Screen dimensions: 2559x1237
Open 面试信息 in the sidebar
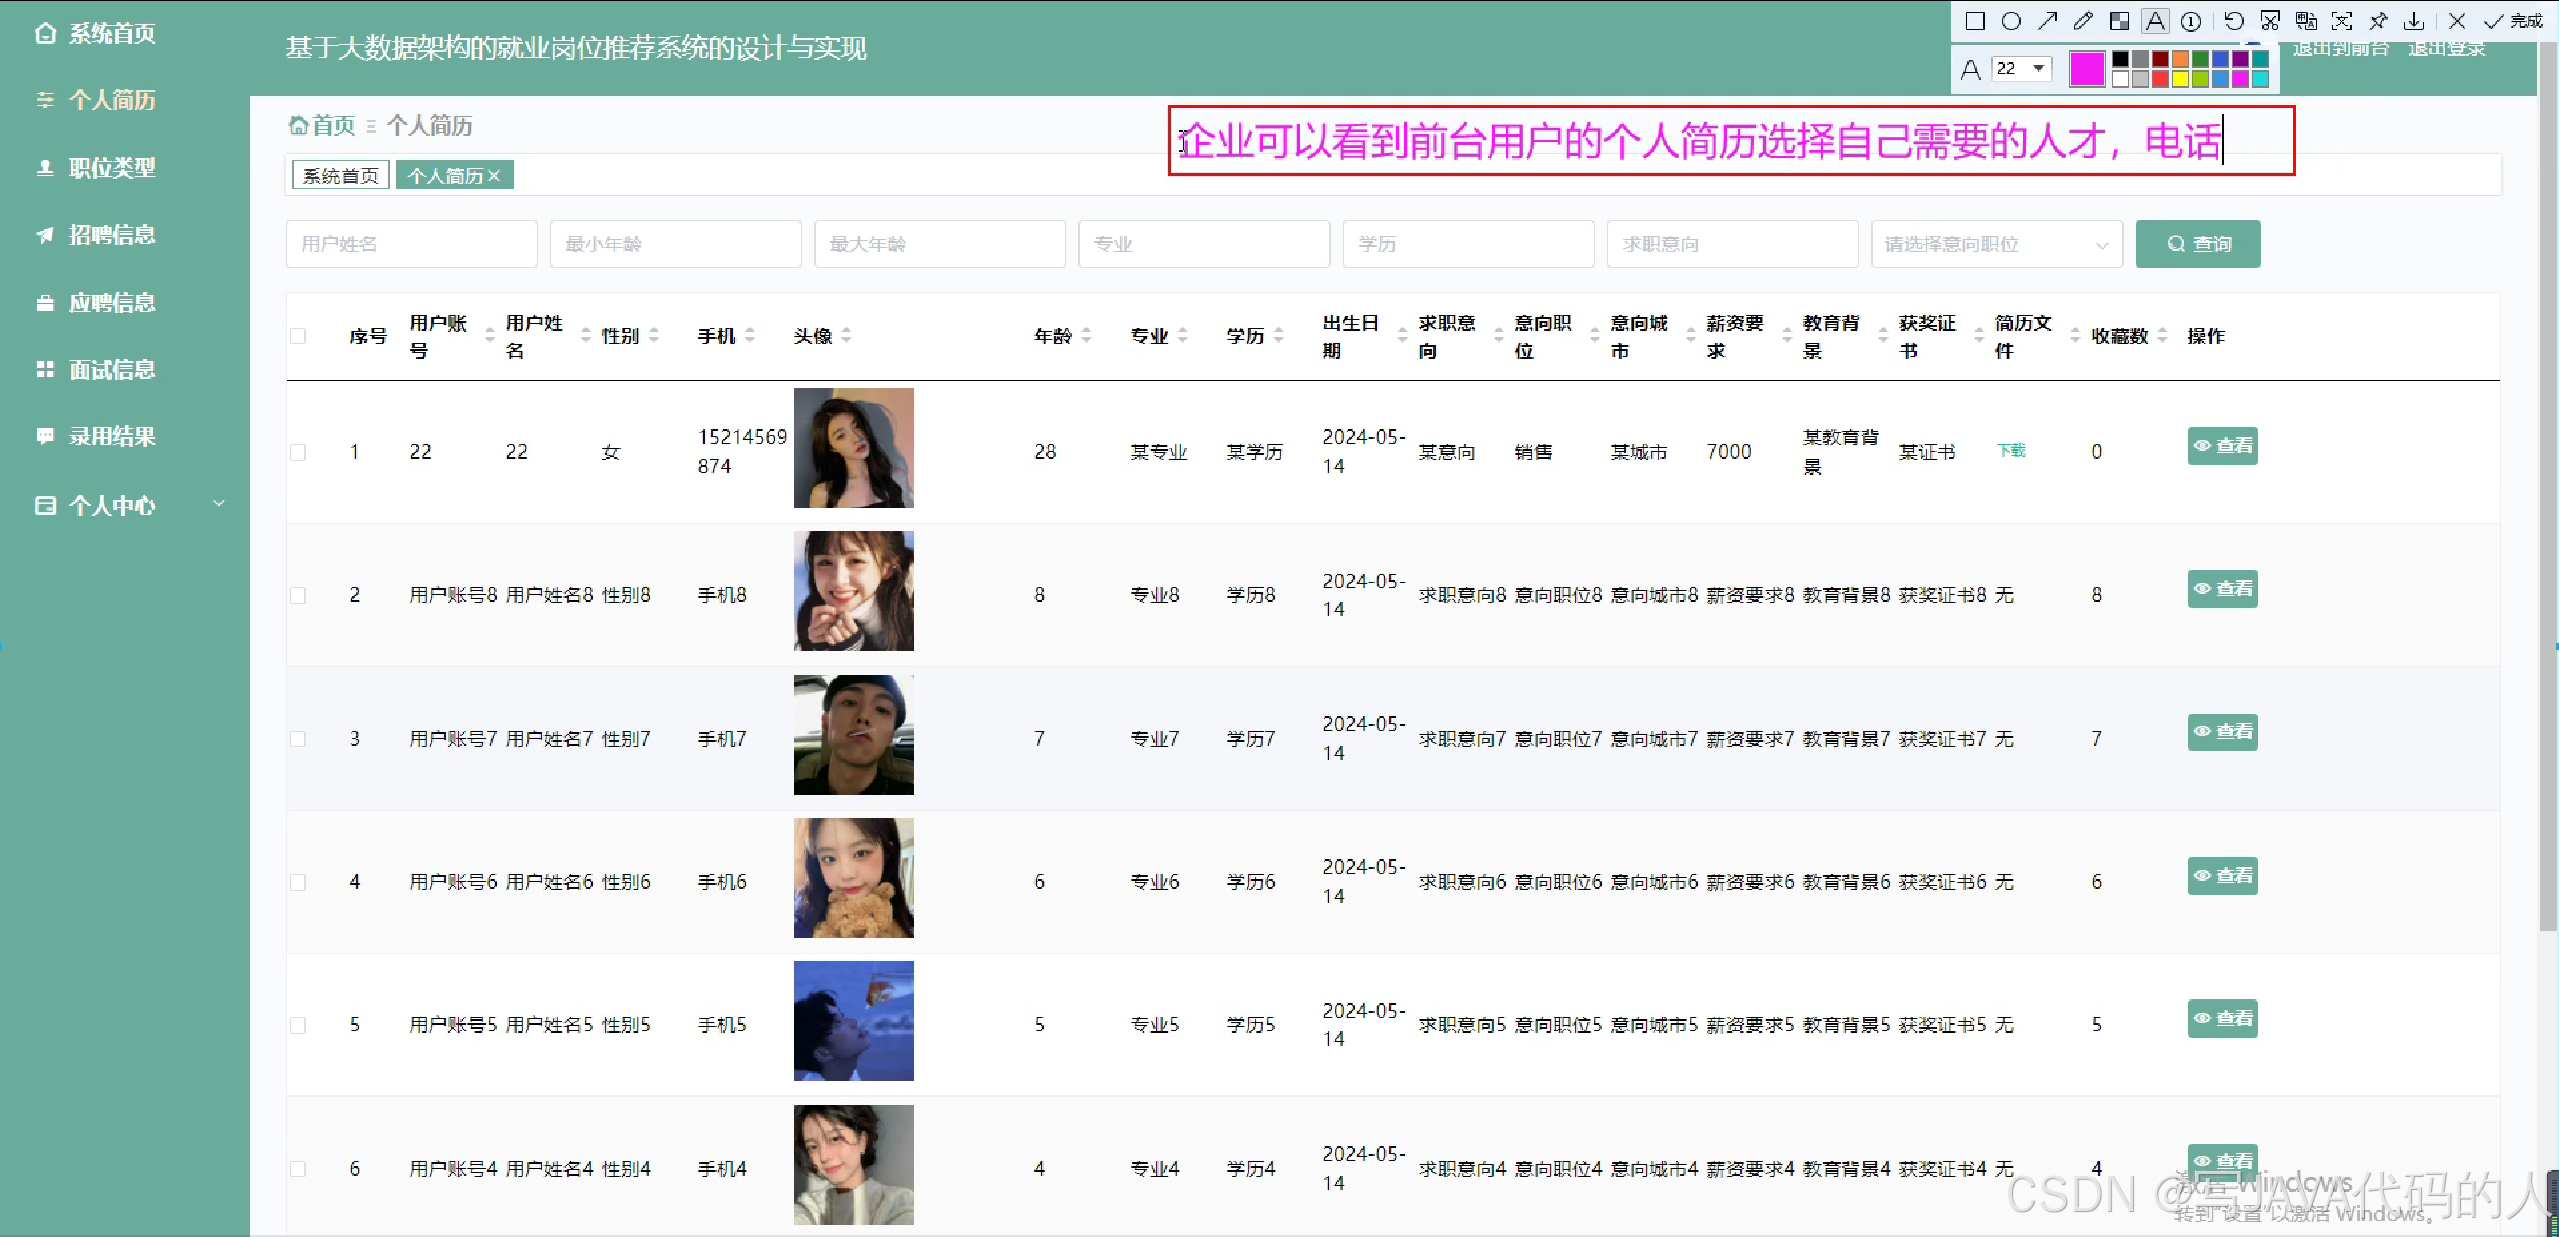[112, 370]
